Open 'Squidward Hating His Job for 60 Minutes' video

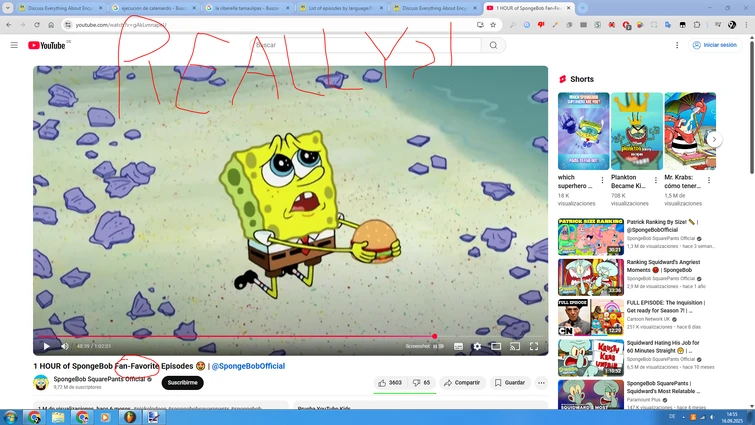point(591,358)
